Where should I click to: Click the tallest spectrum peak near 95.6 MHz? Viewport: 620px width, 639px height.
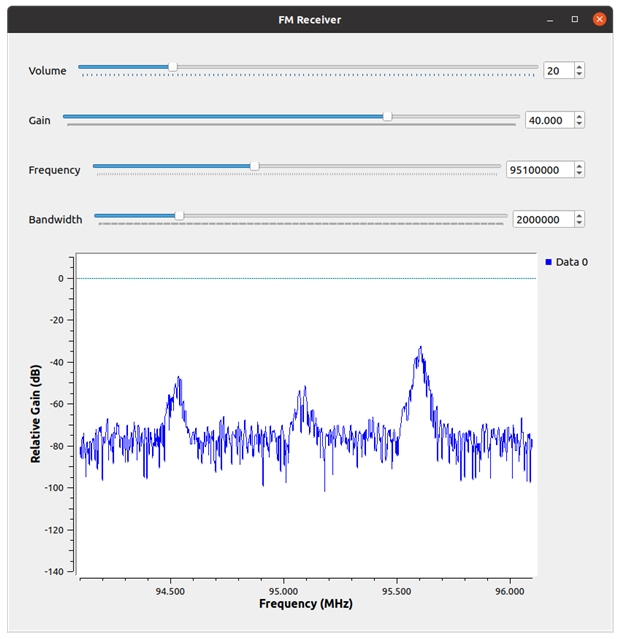(x=421, y=349)
